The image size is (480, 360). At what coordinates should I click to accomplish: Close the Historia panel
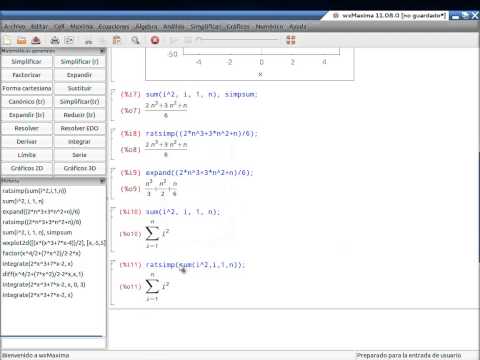[x=102, y=180]
